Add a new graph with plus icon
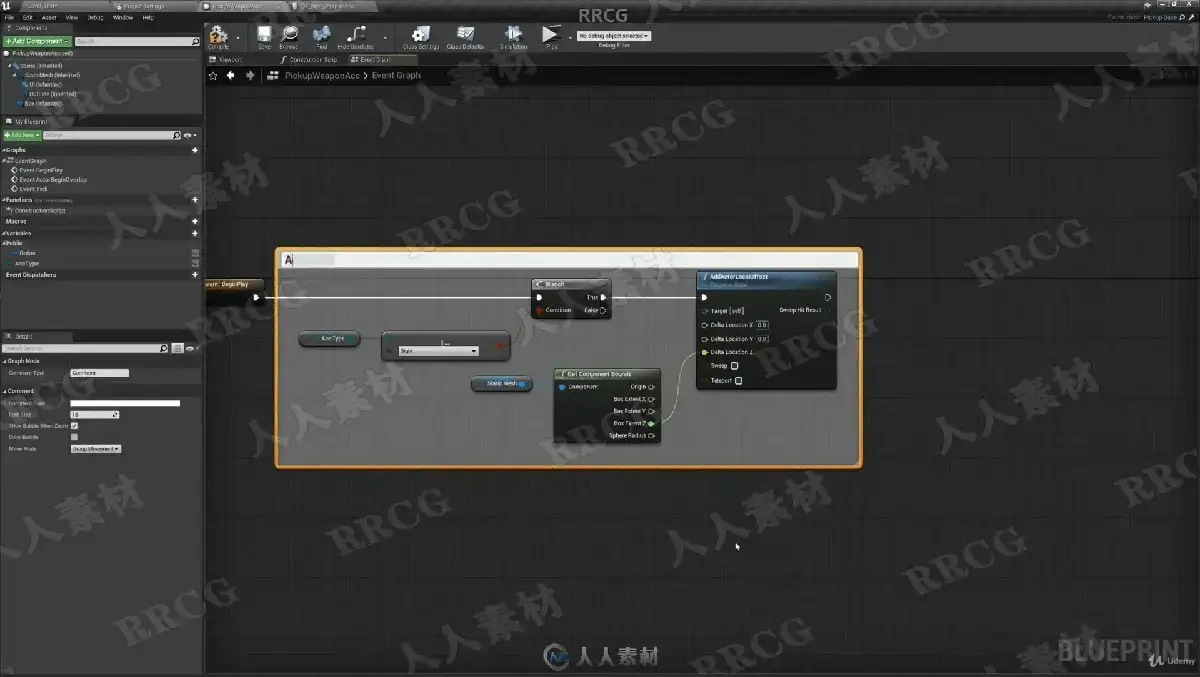The height and width of the screenshot is (677, 1200). point(195,150)
